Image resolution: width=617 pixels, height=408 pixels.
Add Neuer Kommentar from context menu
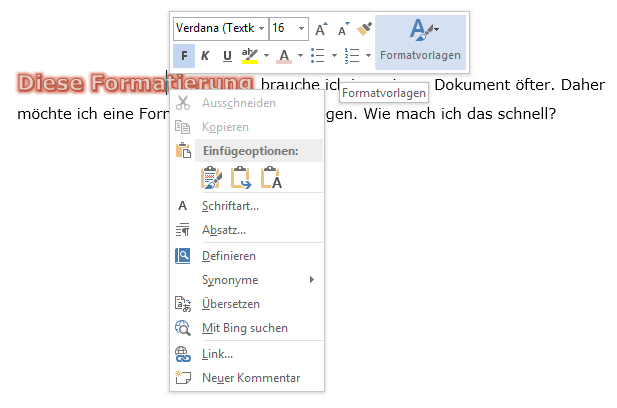click(x=247, y=378)
